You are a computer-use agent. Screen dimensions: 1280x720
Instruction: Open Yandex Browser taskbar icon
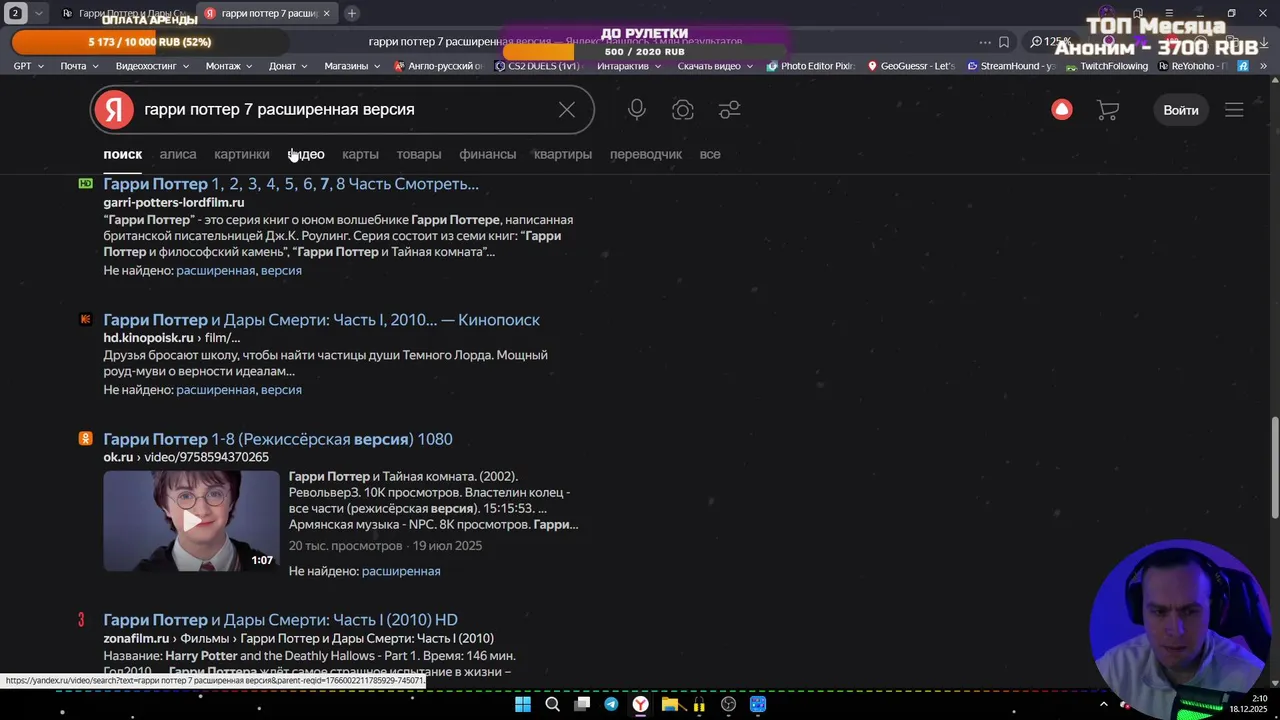(640, 704)
